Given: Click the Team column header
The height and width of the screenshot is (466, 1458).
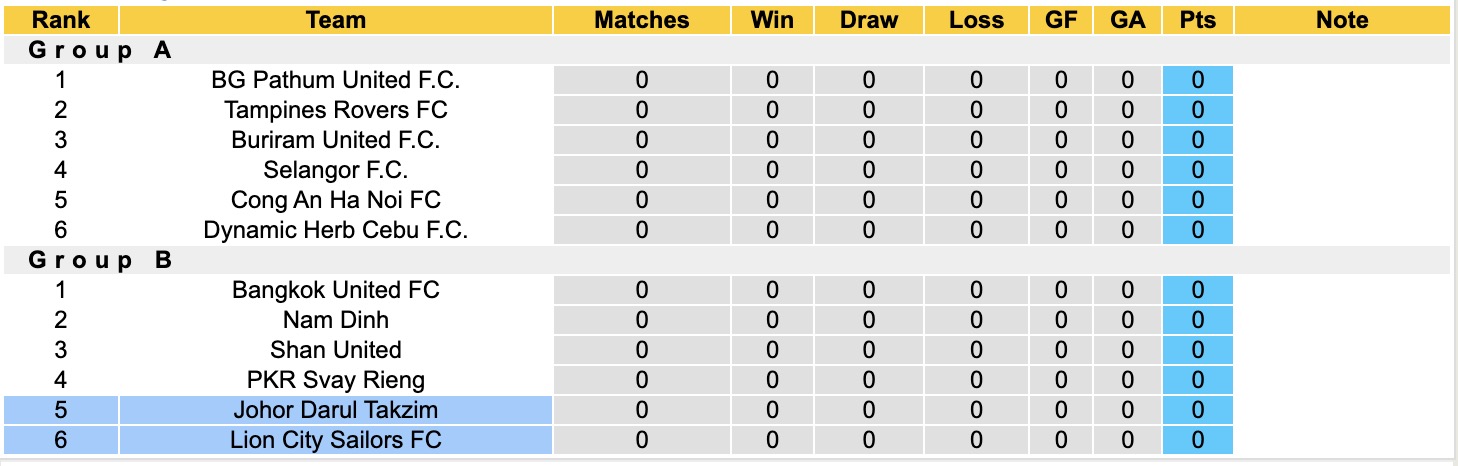Looking at the screenshot, I should tap(335, 20).
